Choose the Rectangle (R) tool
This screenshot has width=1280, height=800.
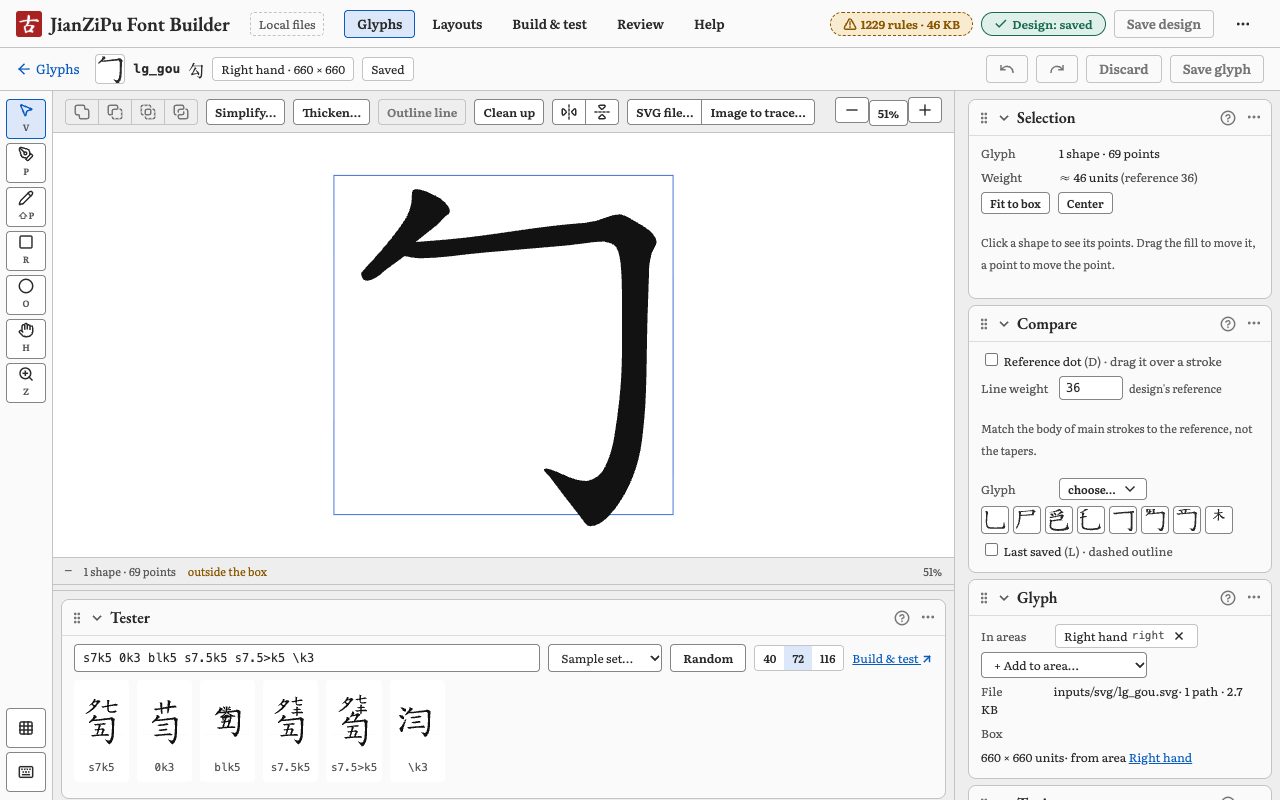point(26,251)
